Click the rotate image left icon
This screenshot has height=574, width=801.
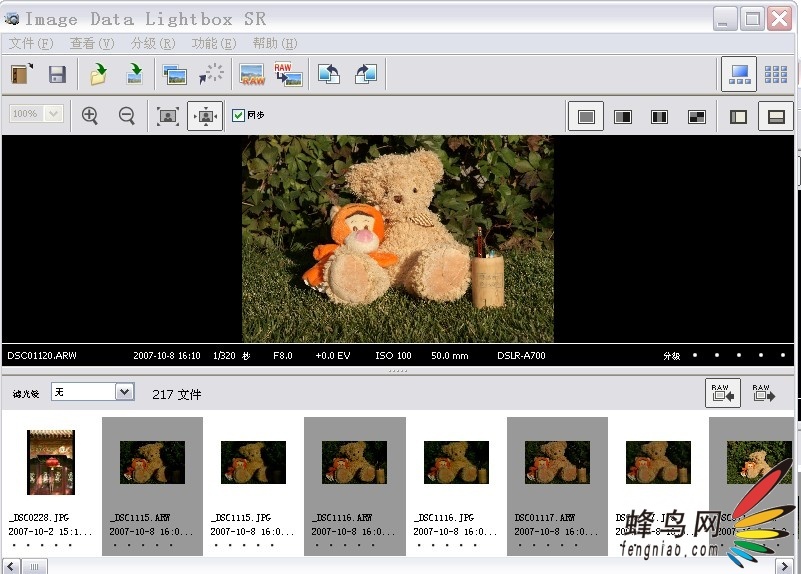[x=329, y=75]
